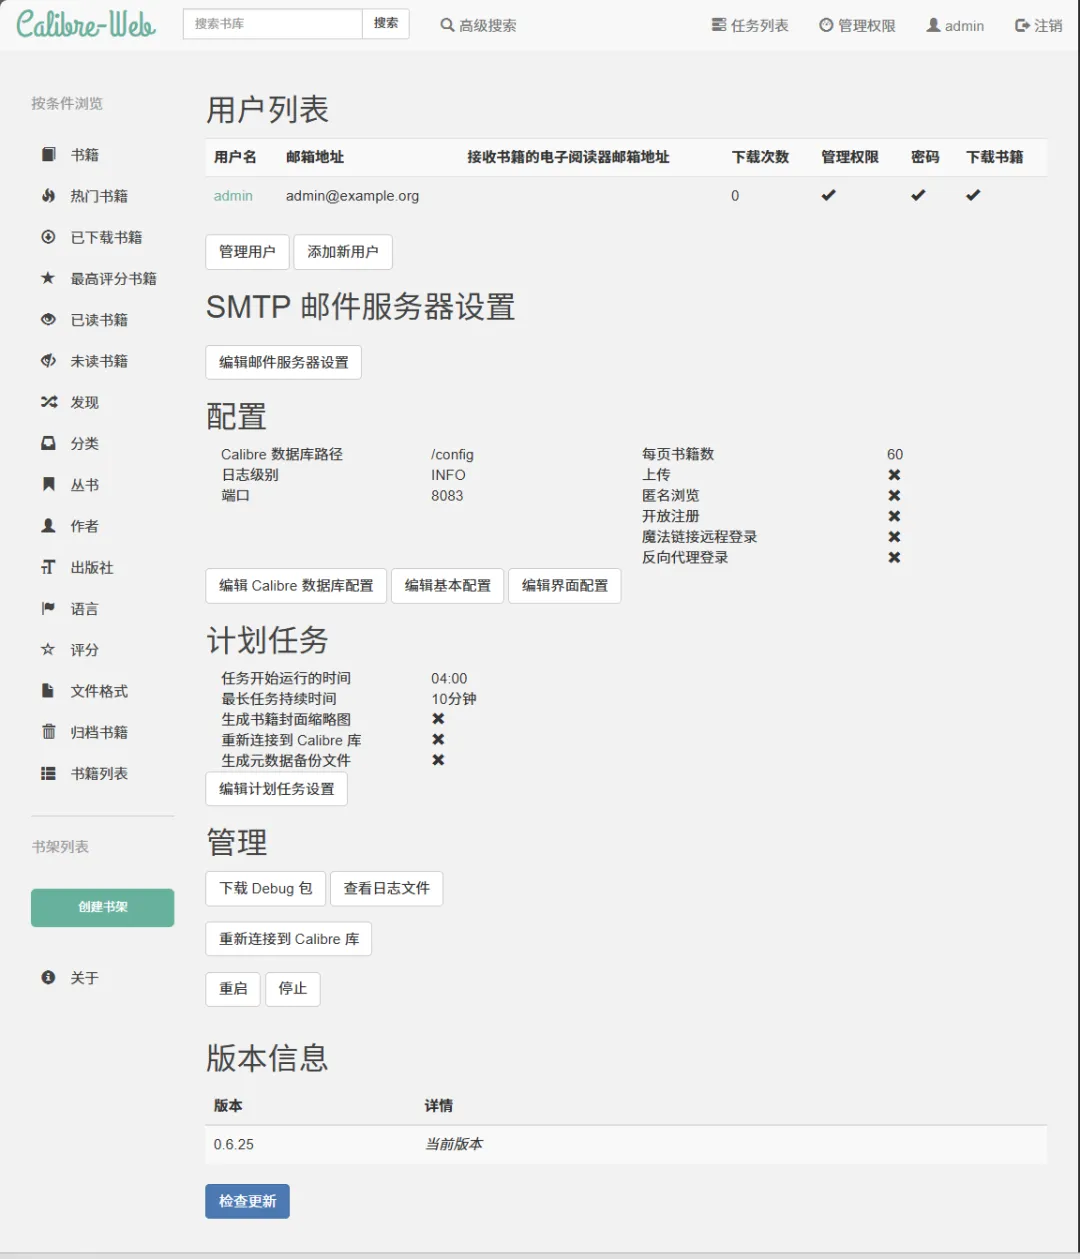This screenshot has width=1080, height=1259.
Task: Select 注销 to log out
Action: pos(1038,25)
